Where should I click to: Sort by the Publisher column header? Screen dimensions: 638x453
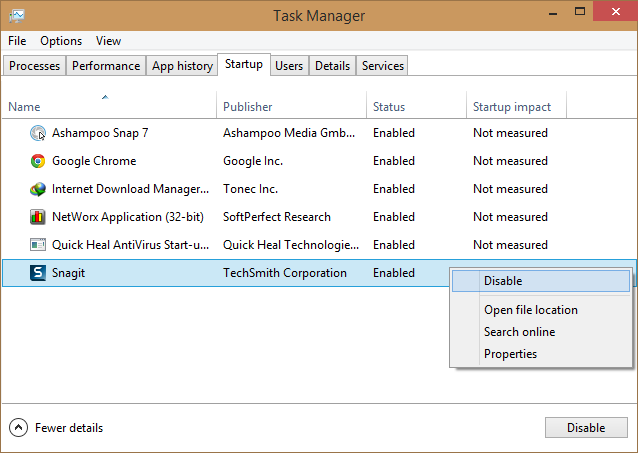291,105
